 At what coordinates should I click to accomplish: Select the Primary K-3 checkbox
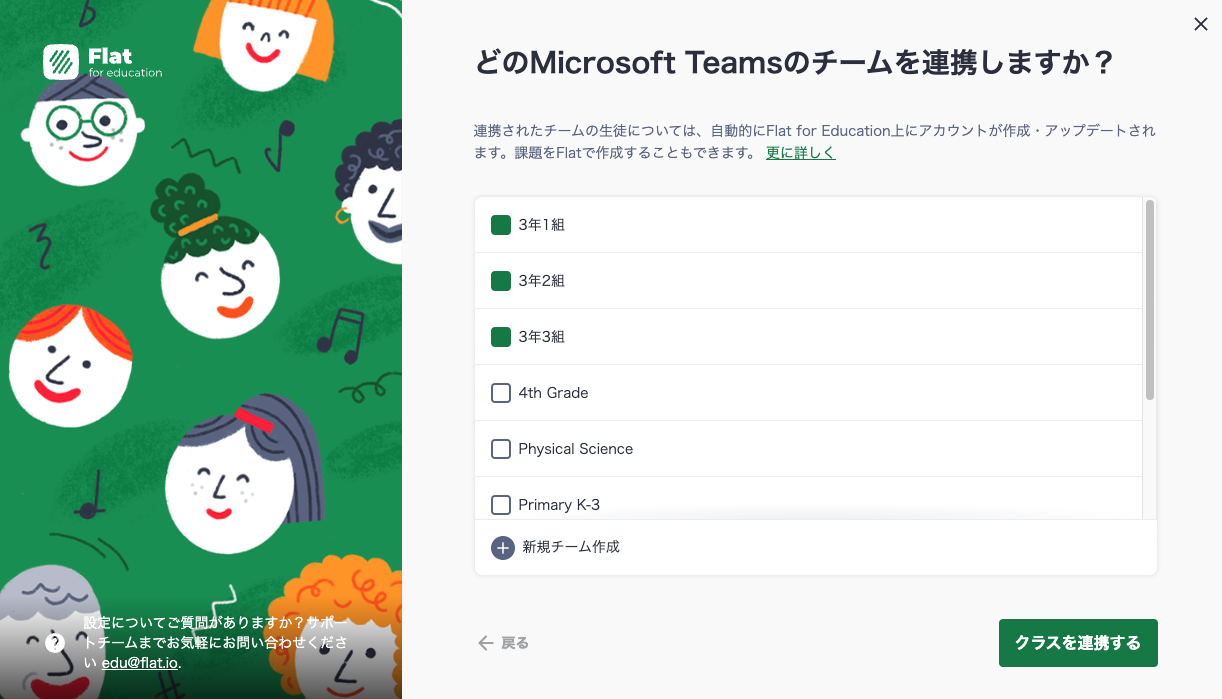click(501, 505)
